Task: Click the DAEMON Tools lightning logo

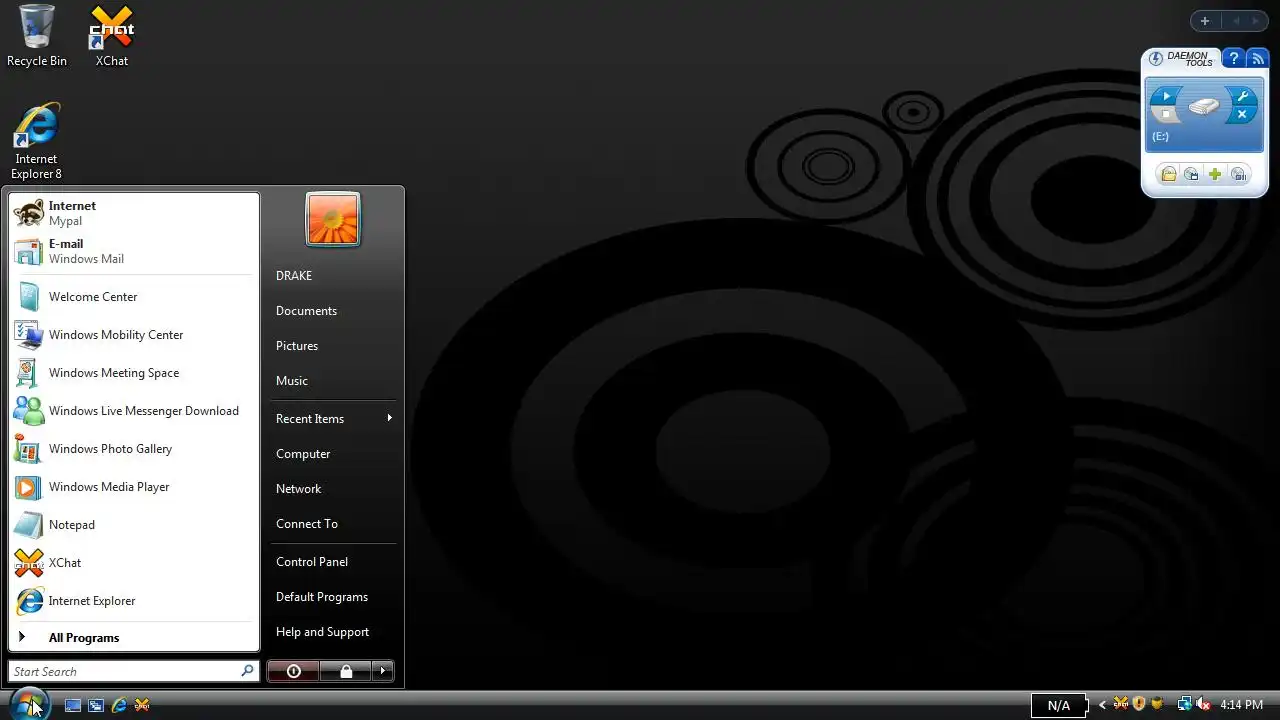Action: pos(1156,59)
